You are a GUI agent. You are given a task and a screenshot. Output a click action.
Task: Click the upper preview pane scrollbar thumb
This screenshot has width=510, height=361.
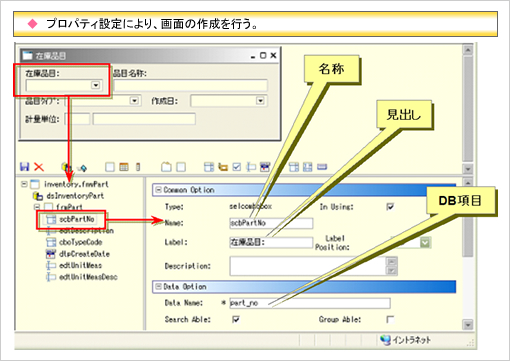coord(468,109)
